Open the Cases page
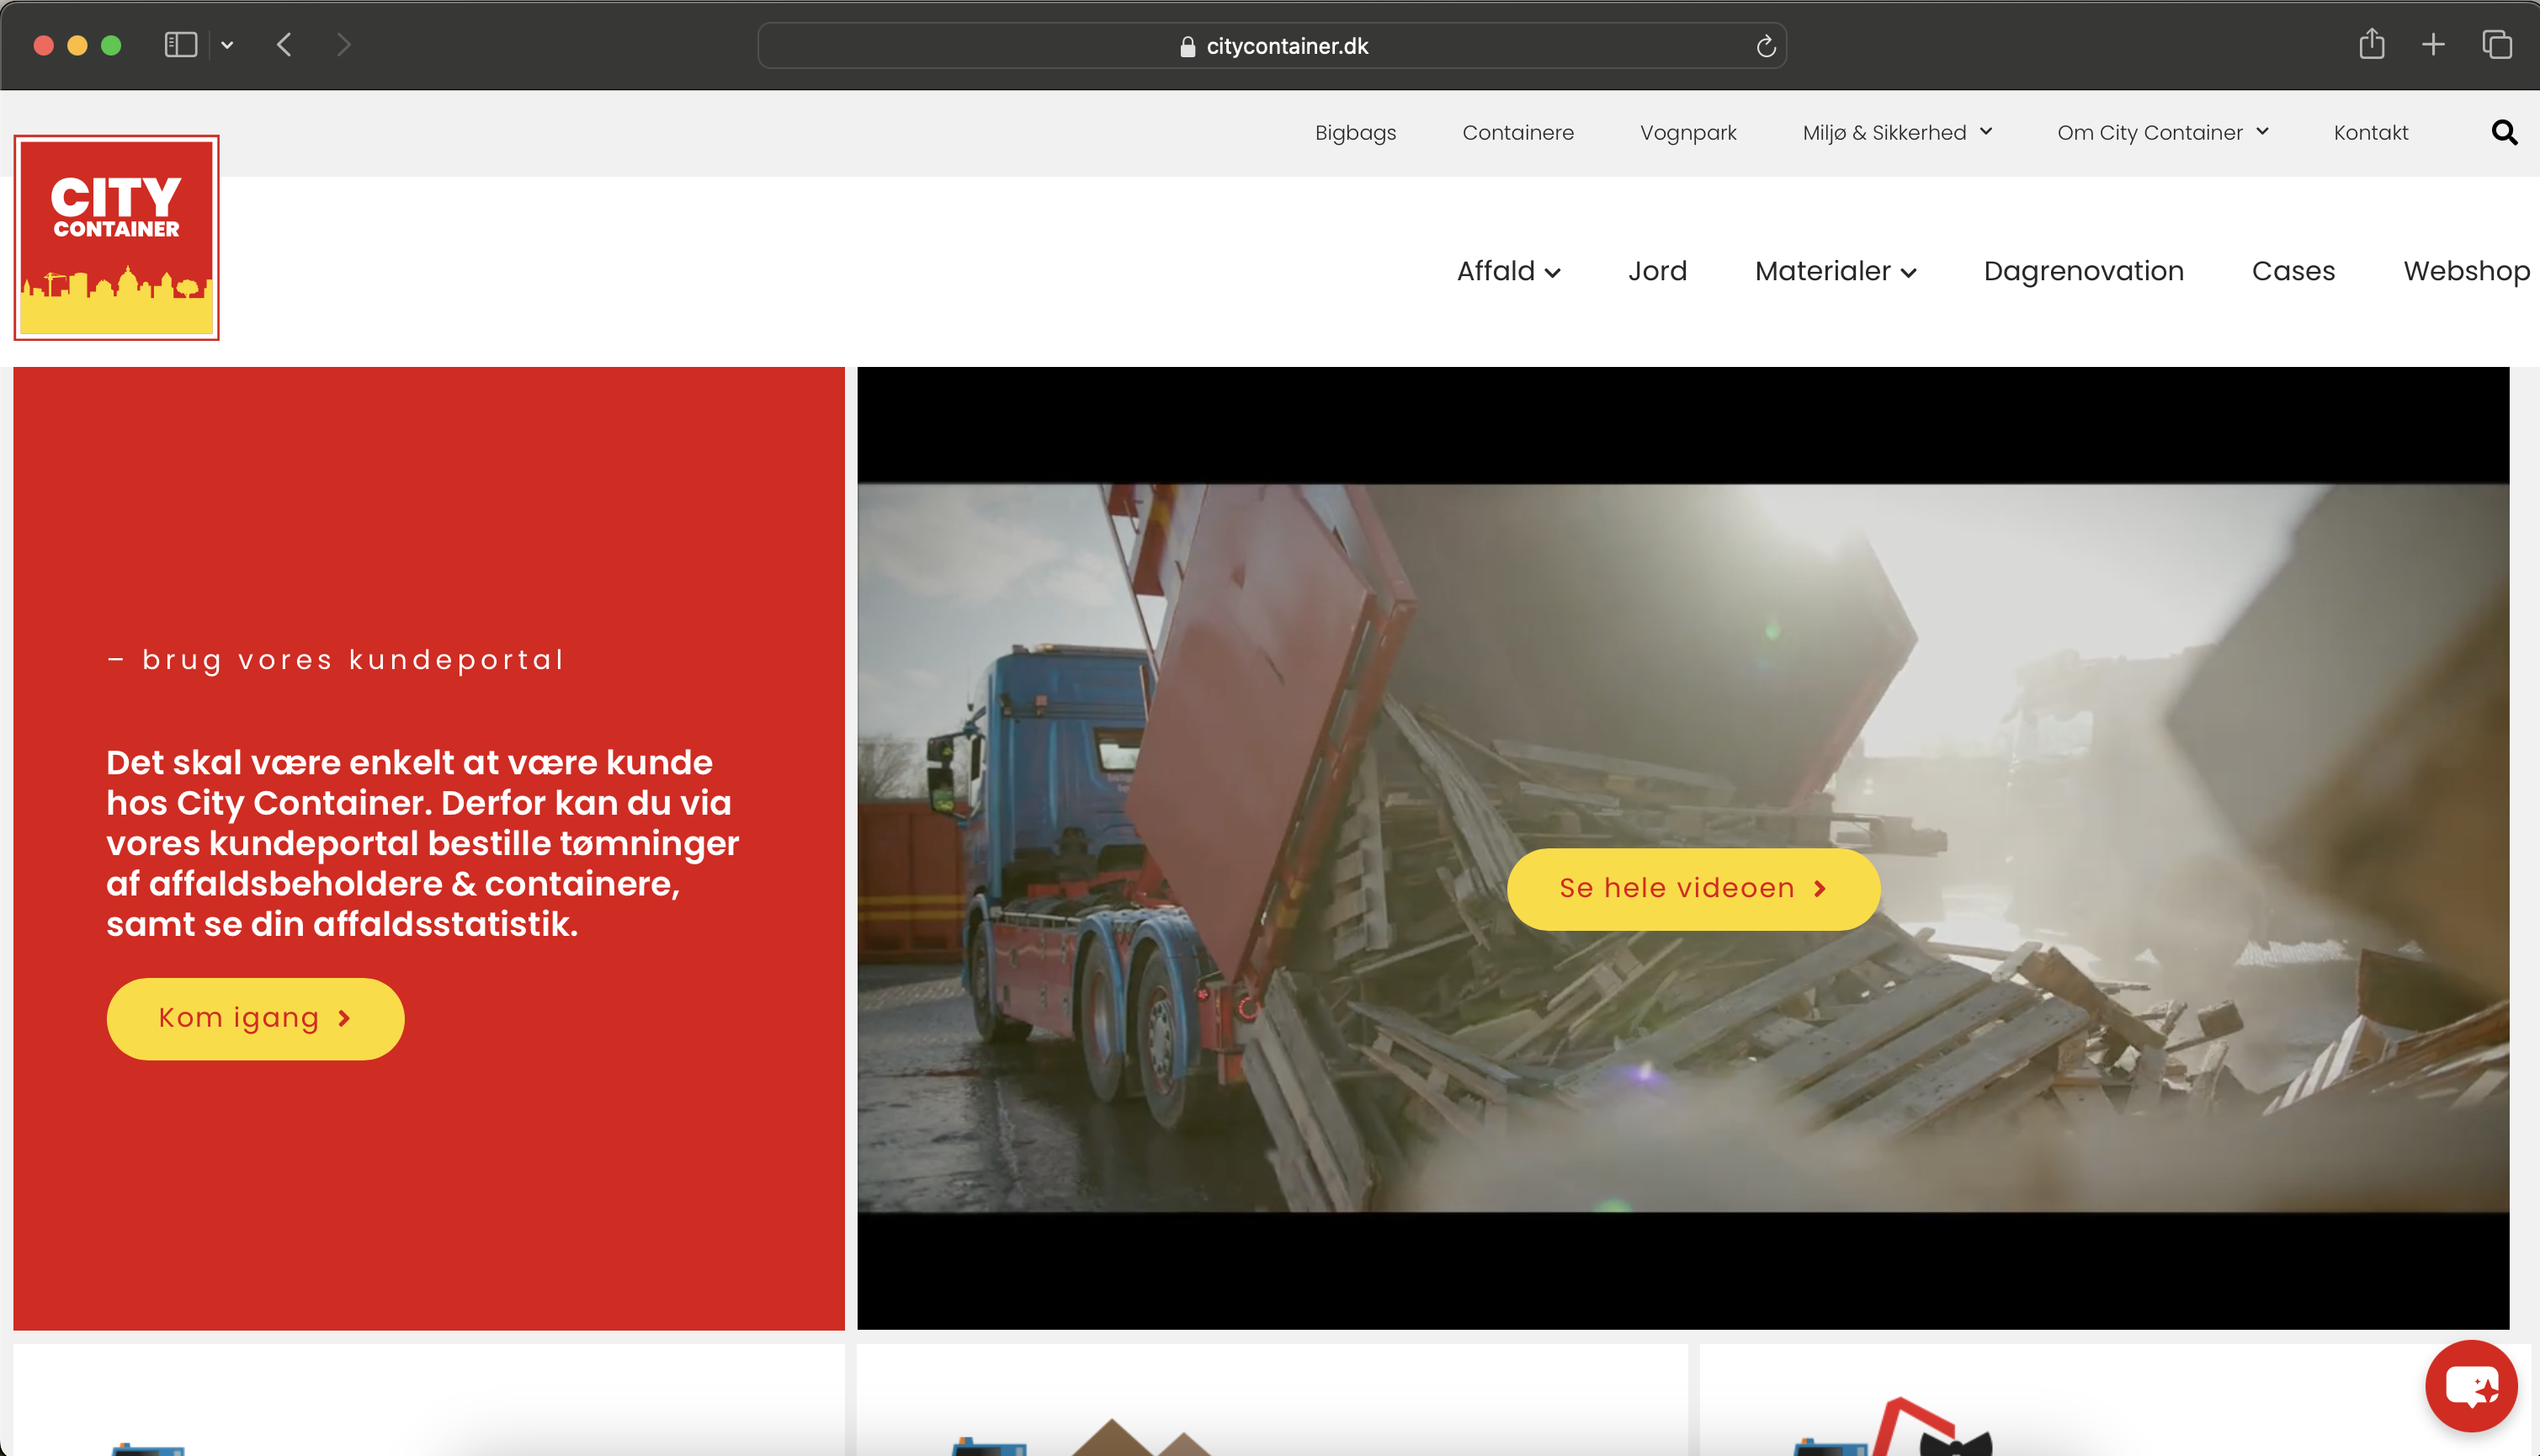Screen dimensions: 2540x1456 (x=2293, y=271)
